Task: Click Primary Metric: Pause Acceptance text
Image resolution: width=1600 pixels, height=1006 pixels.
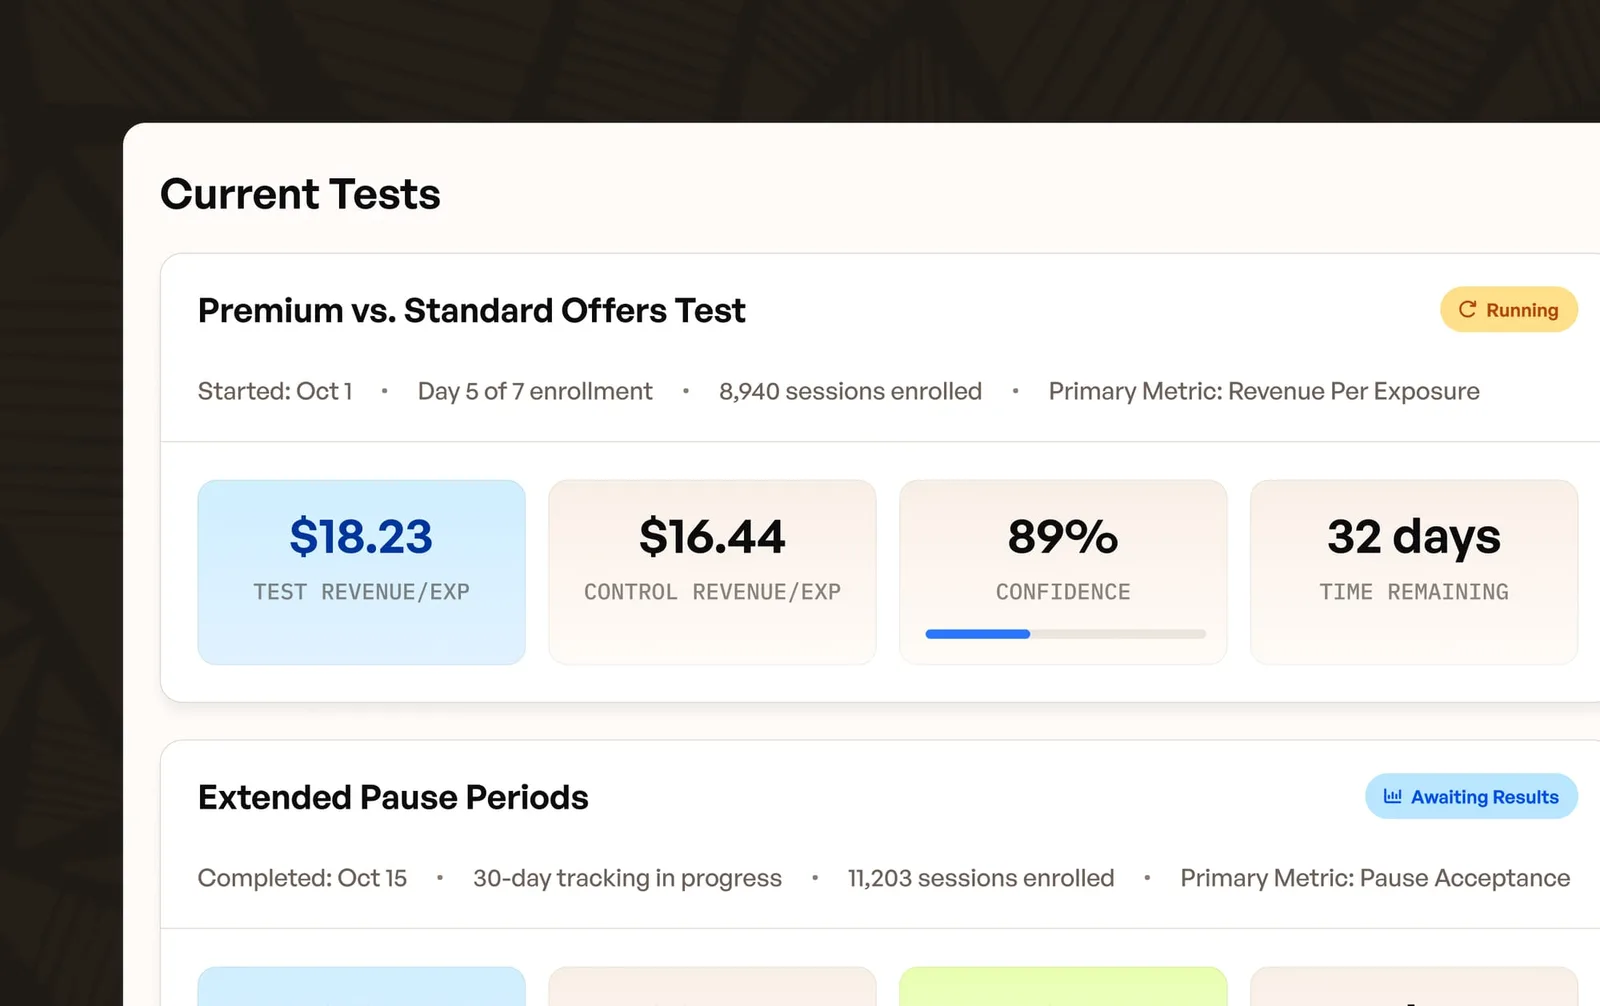Action: (1375, 878)
